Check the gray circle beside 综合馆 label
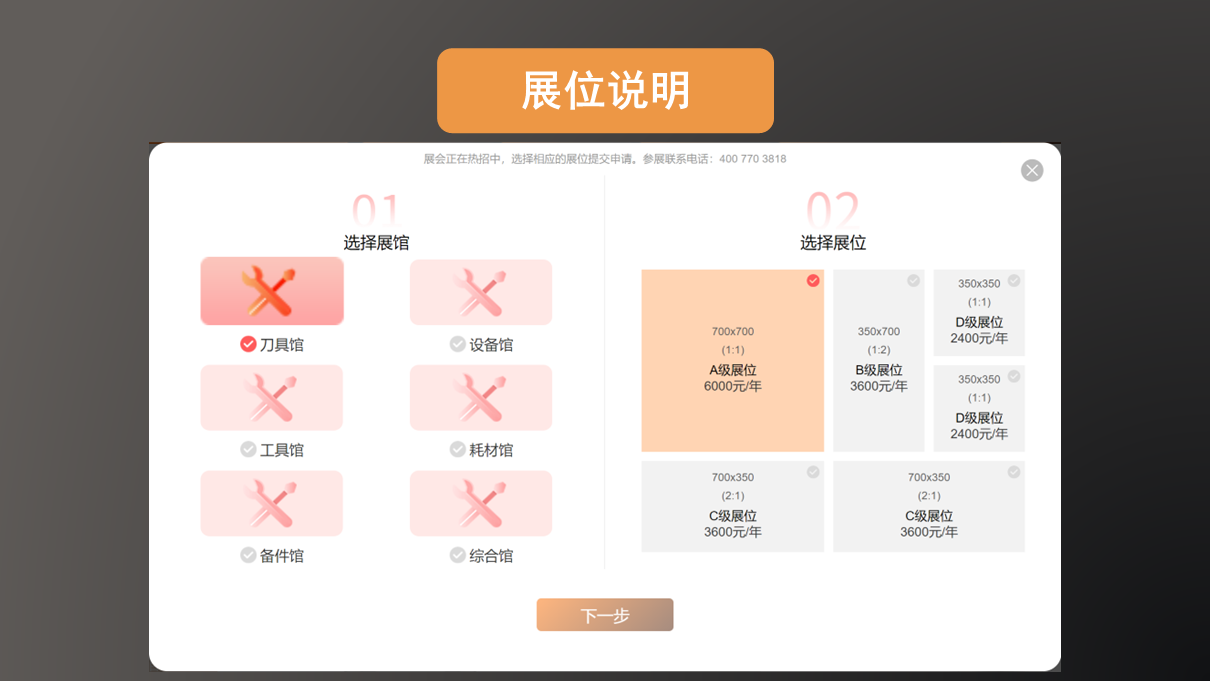 (458, 555)
